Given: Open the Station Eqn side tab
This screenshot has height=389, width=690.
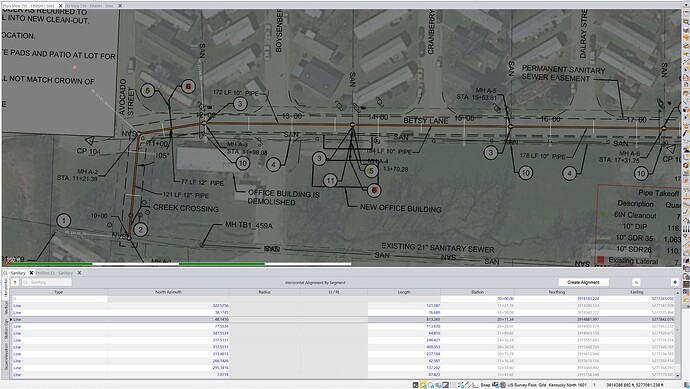Looking at the screenshot, I should 6,329.
